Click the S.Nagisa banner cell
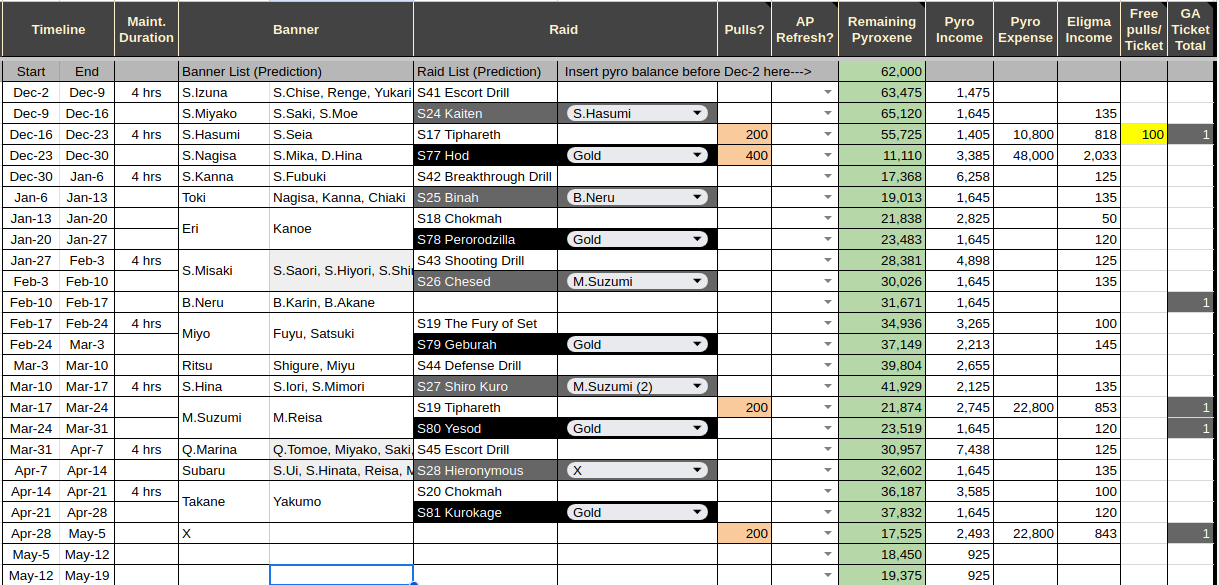 224,155
